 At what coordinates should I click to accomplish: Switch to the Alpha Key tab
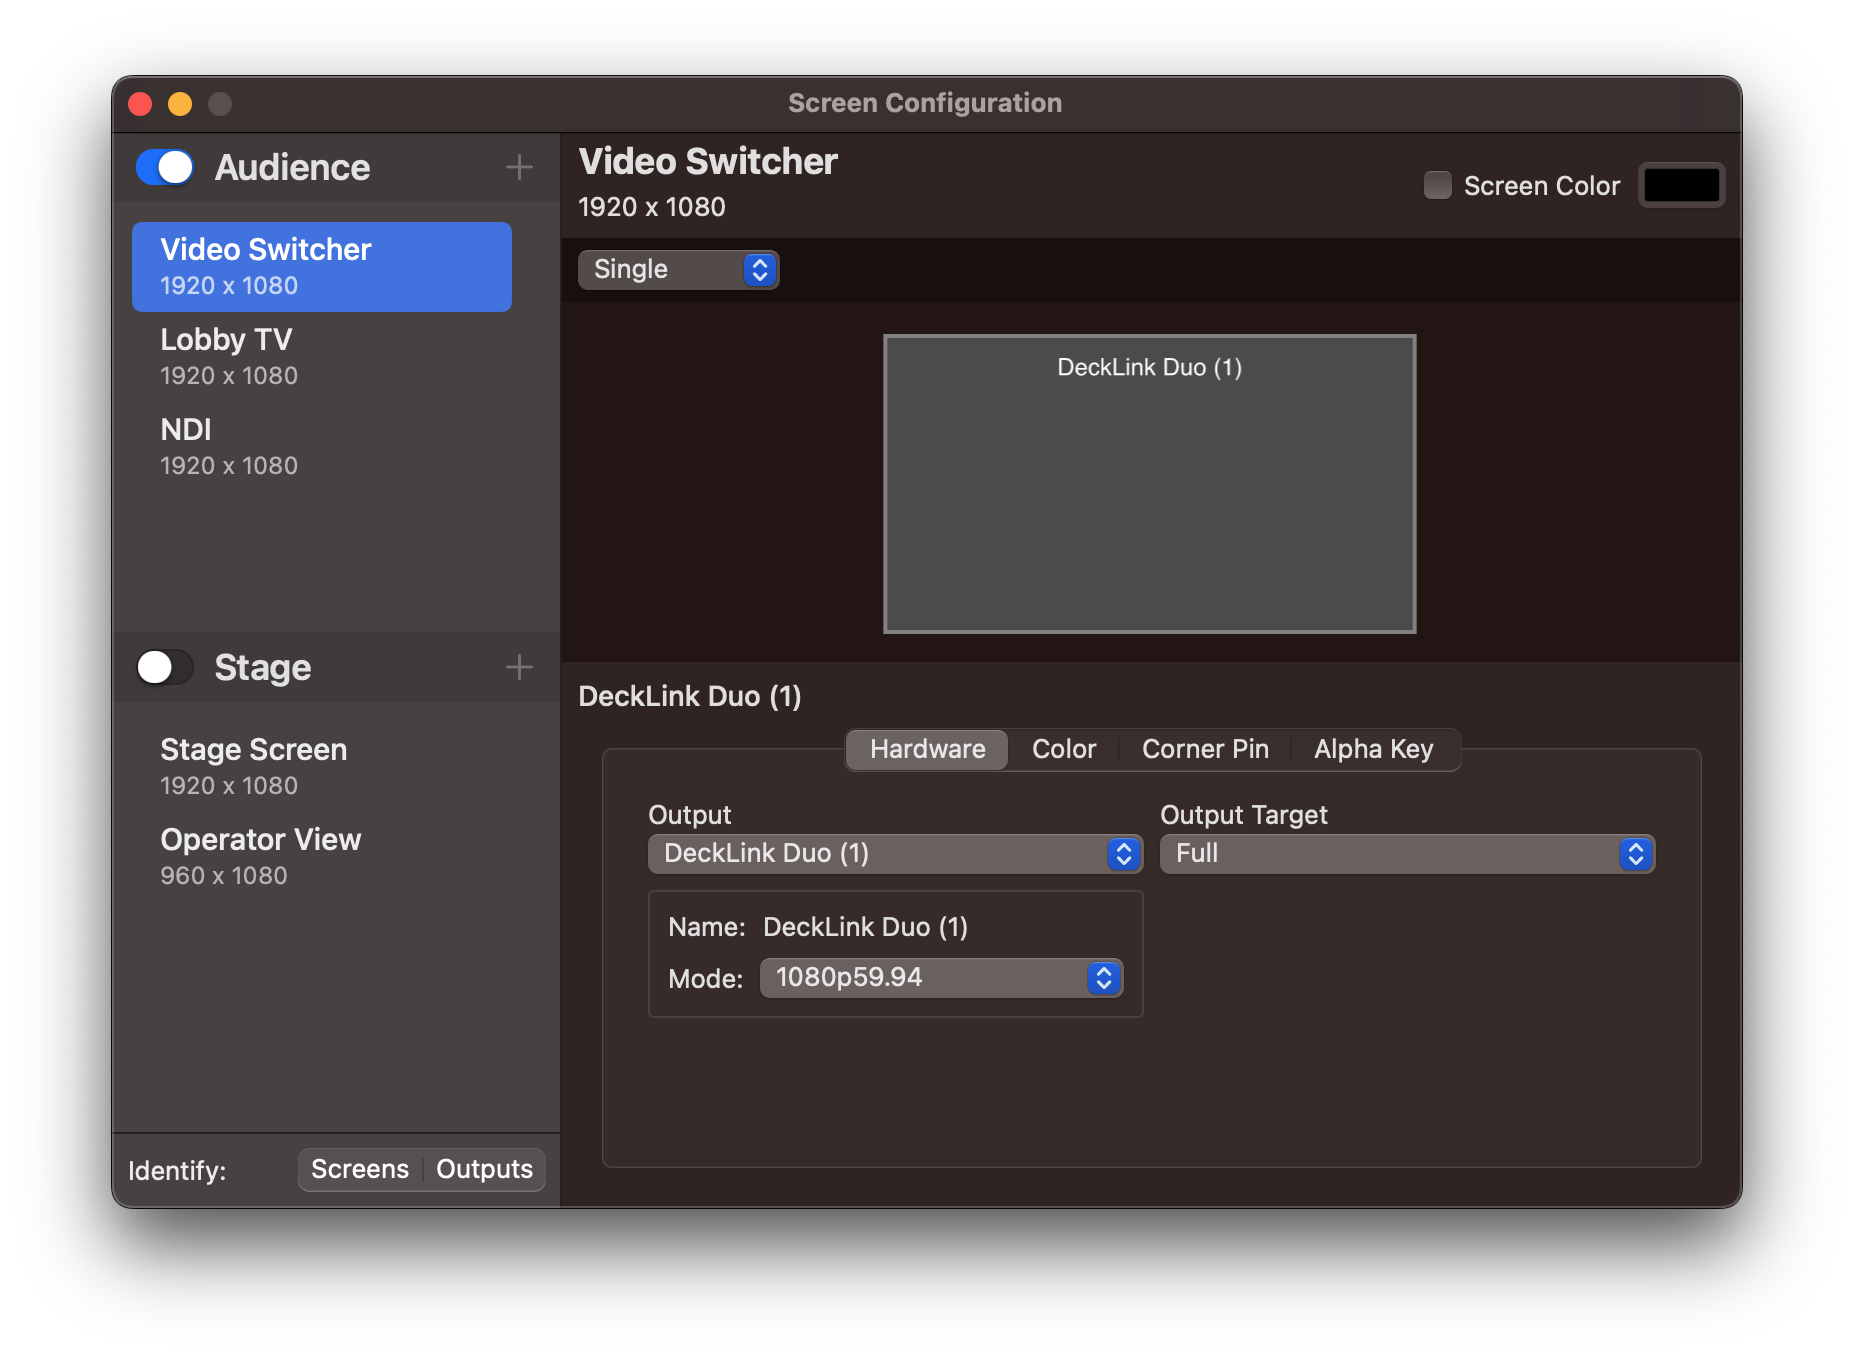[1374, 749]
